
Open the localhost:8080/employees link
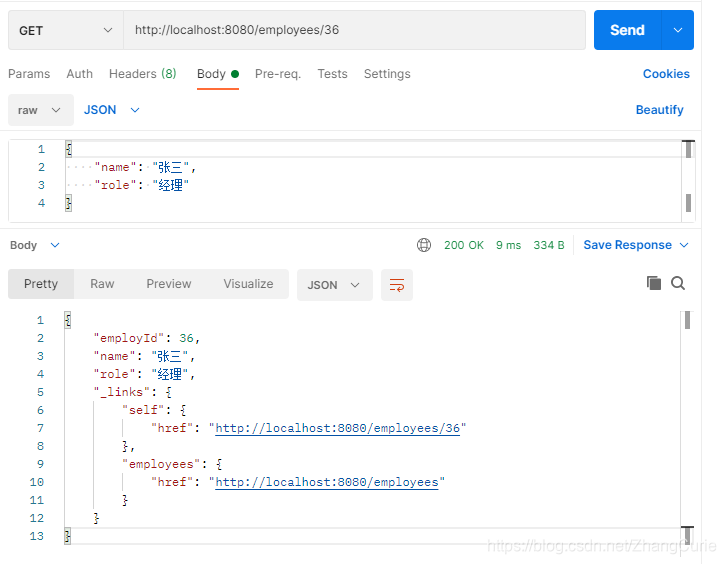(x=327, y=483)
